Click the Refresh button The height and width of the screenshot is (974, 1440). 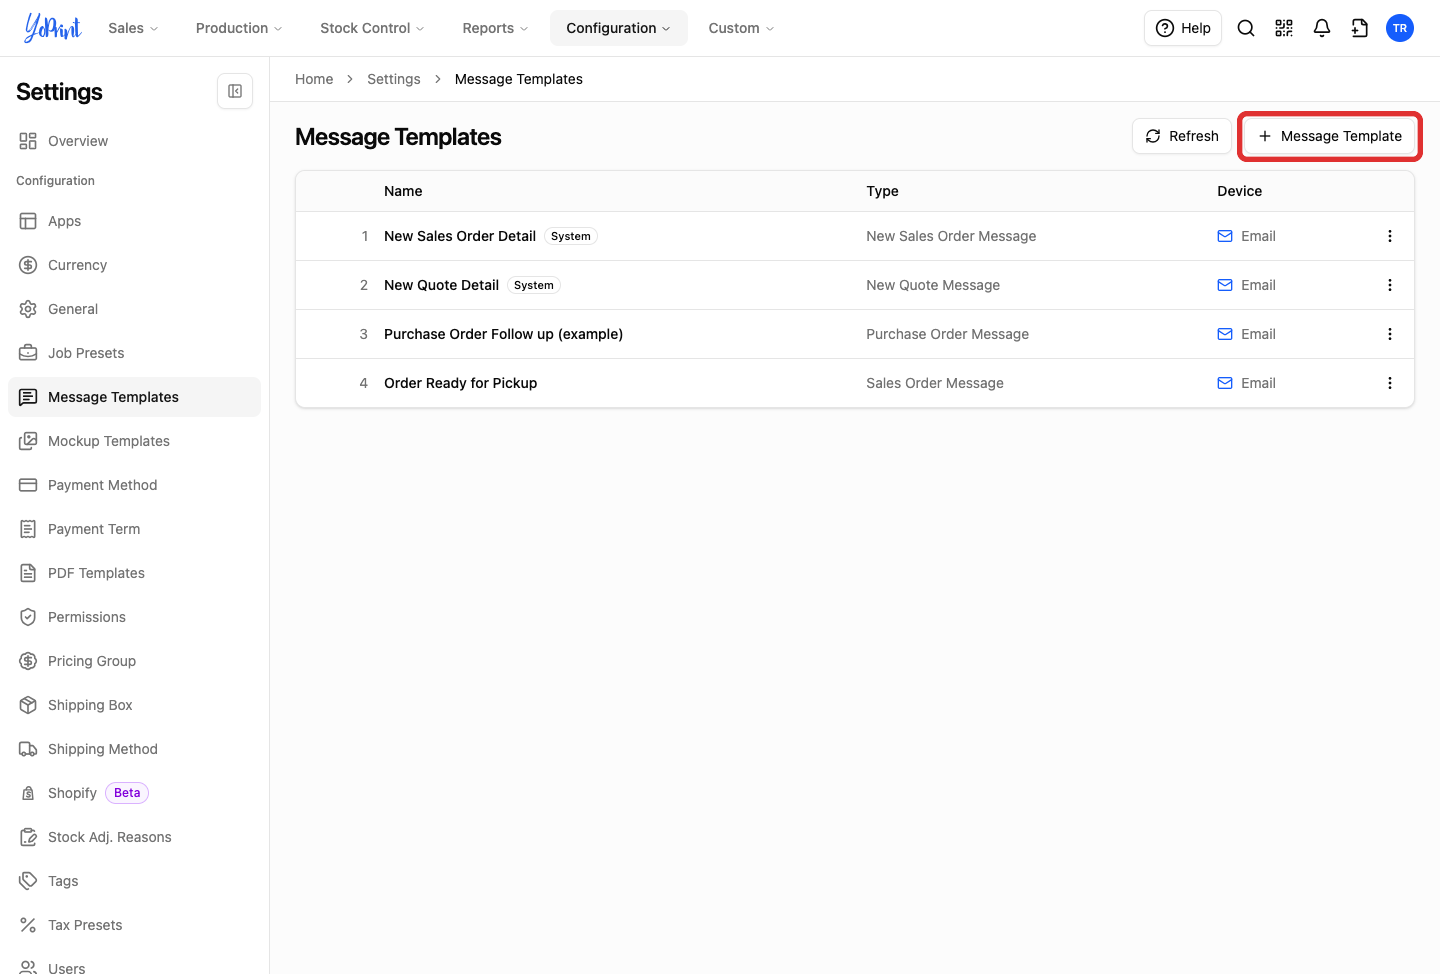point(1182,136)
